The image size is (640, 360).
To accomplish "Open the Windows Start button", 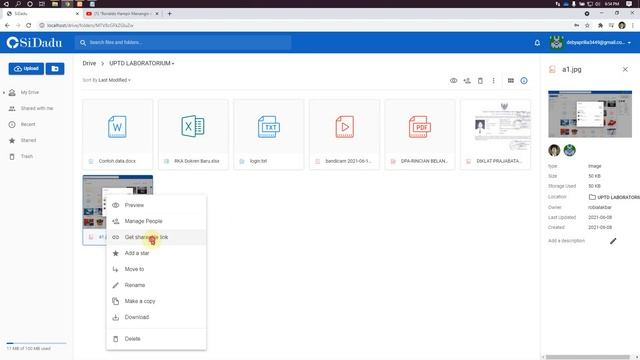I will (x=6, y=4).
